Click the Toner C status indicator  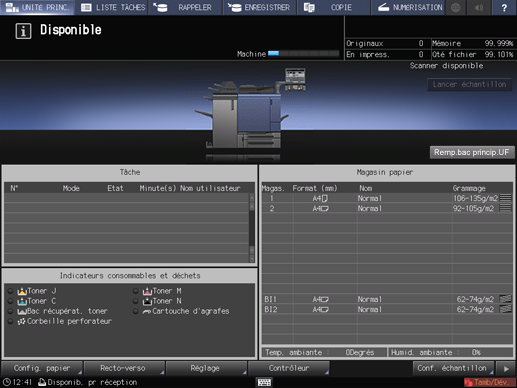[x=11, y=301]
